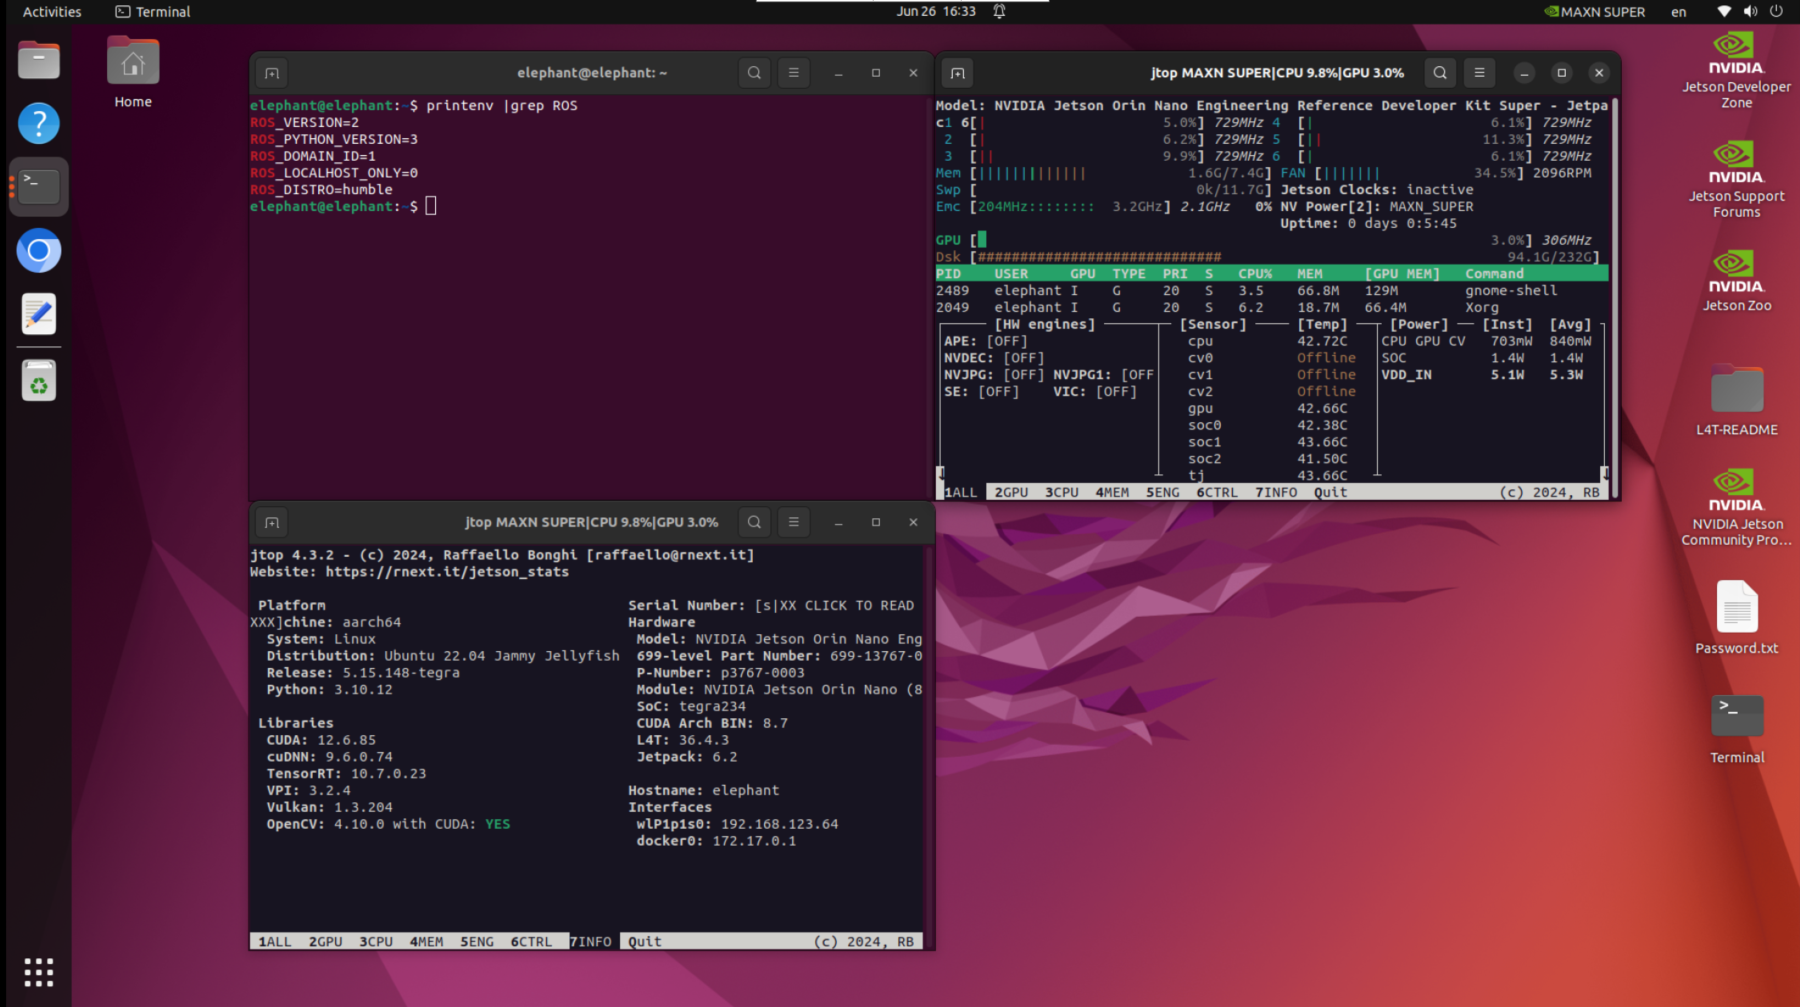Viewport: 1800px width, 1007px height.
Task: Click the Wi-Fi icon in the top bar
Action: click(x=1724, y=12)
